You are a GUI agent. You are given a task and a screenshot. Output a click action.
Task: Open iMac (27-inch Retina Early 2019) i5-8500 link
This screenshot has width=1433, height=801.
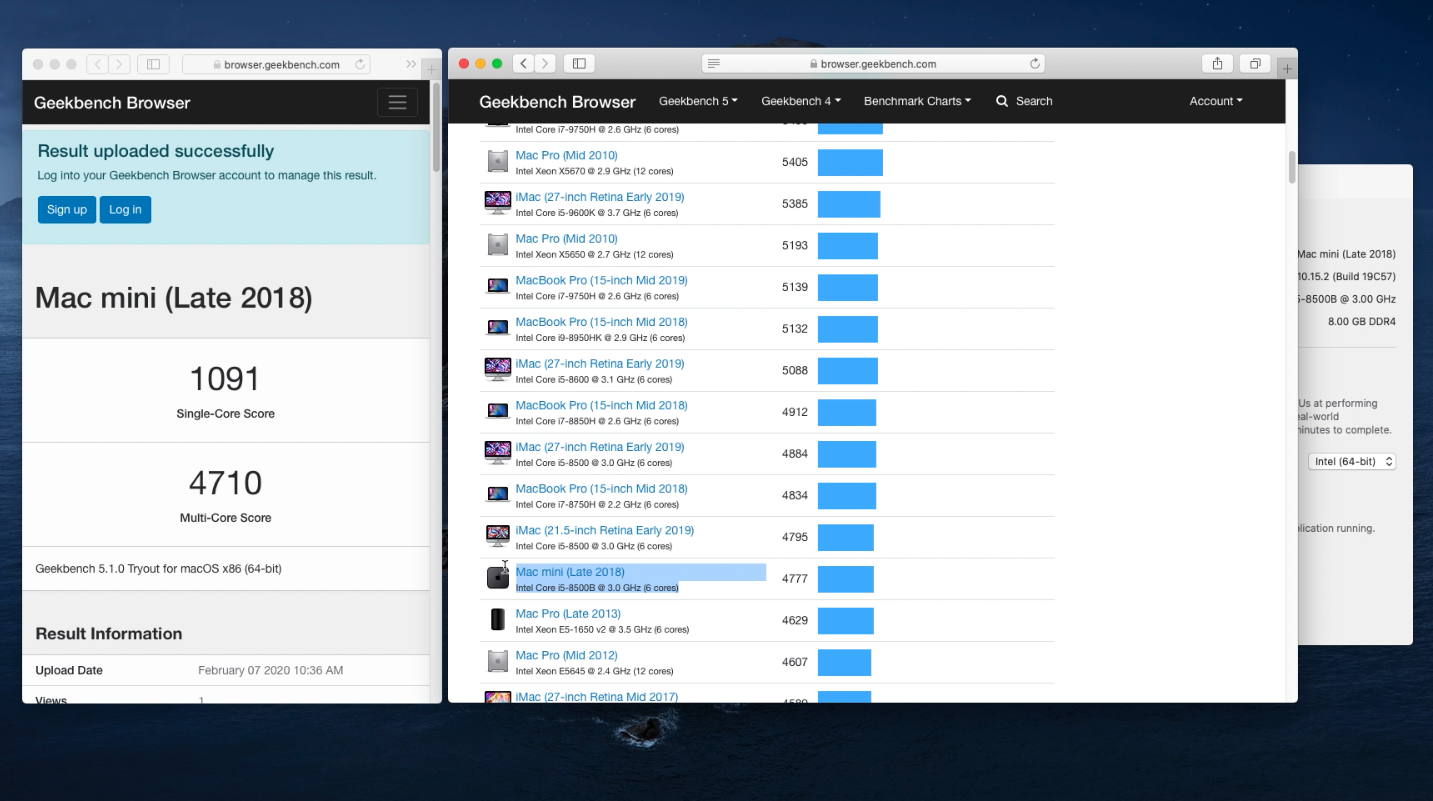click(x=600, y=447)
